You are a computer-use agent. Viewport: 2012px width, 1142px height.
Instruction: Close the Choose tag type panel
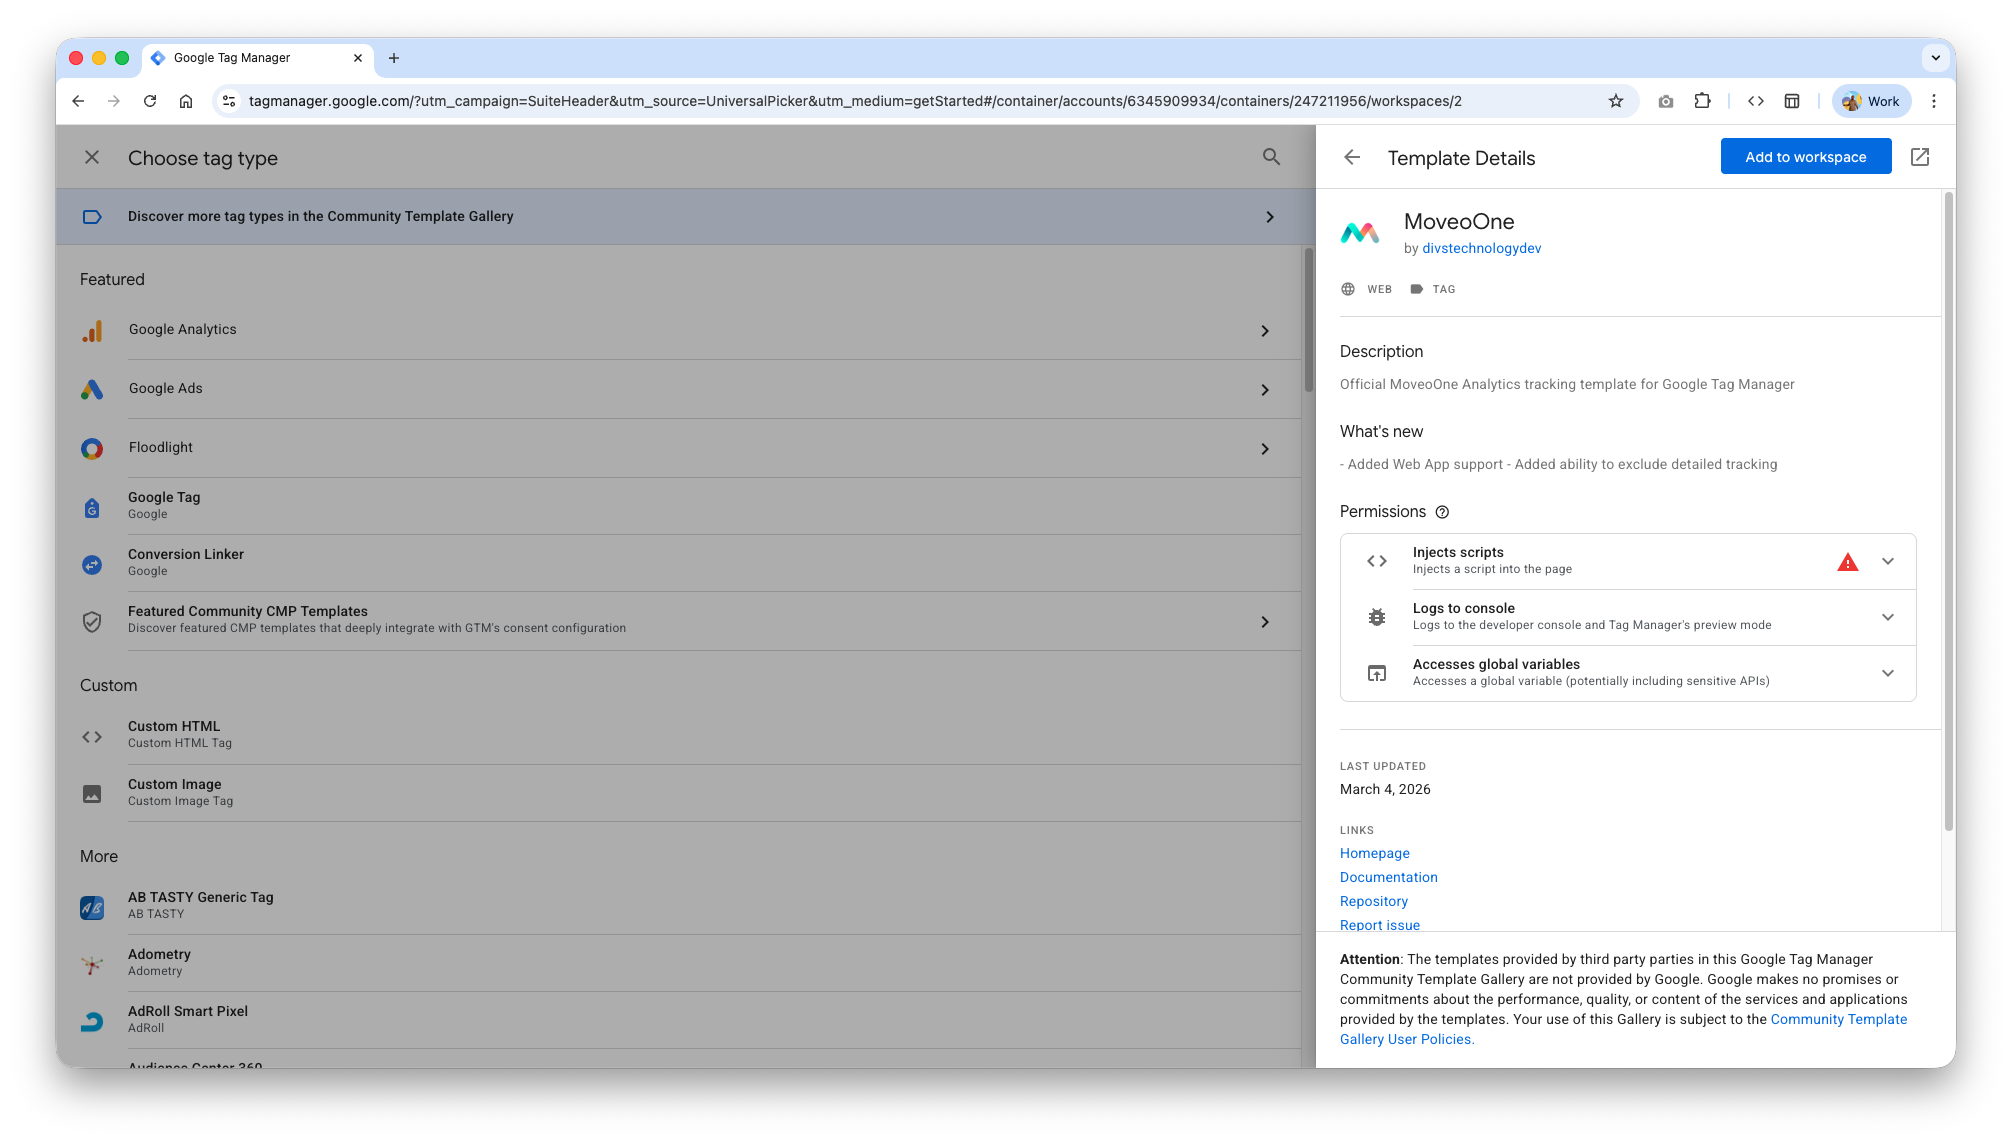pos(92,157)
